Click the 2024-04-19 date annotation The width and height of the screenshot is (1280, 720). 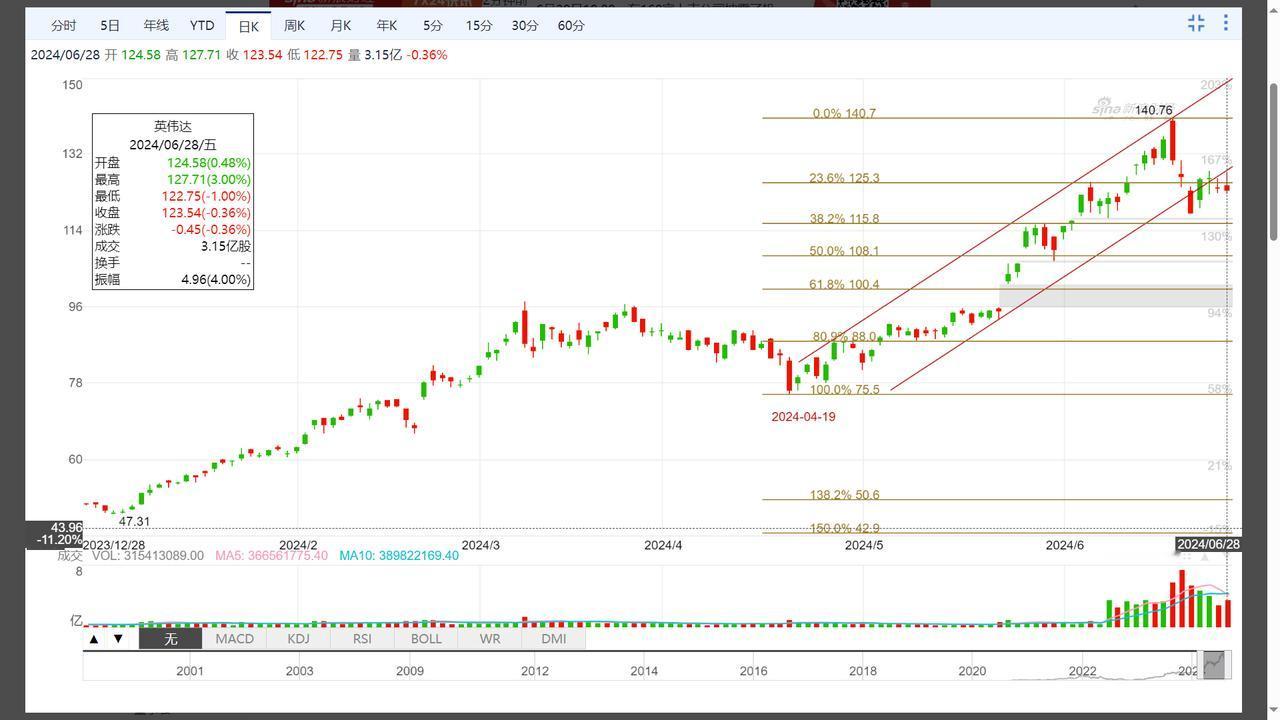803,417
